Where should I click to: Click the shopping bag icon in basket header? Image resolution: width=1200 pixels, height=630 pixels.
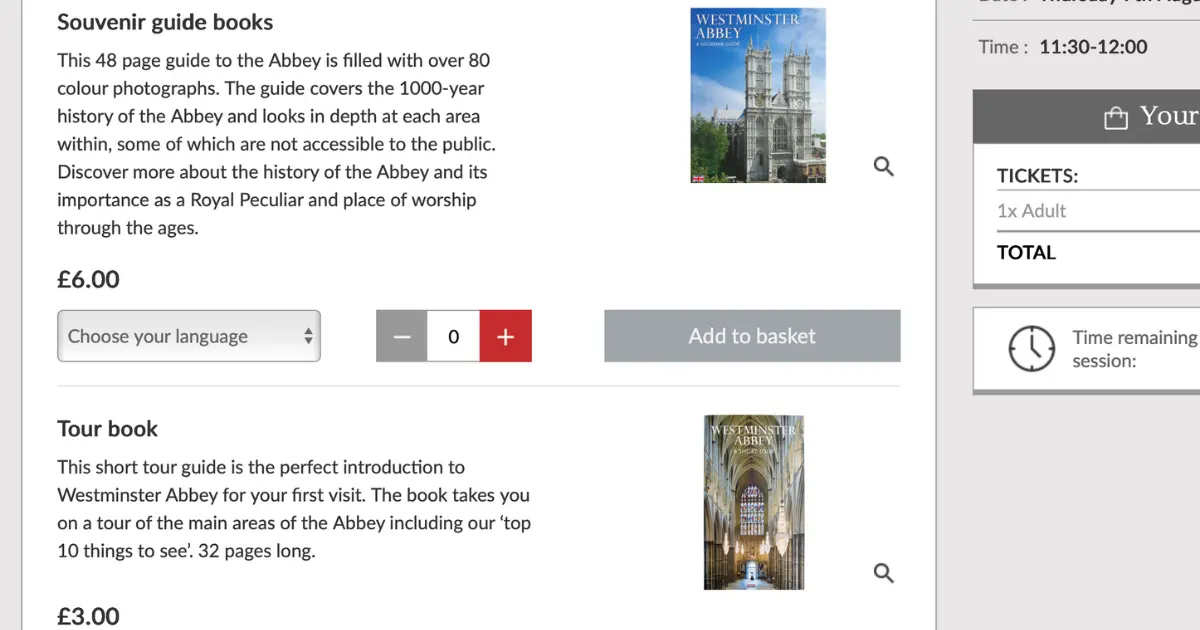tap(1115, 119)
